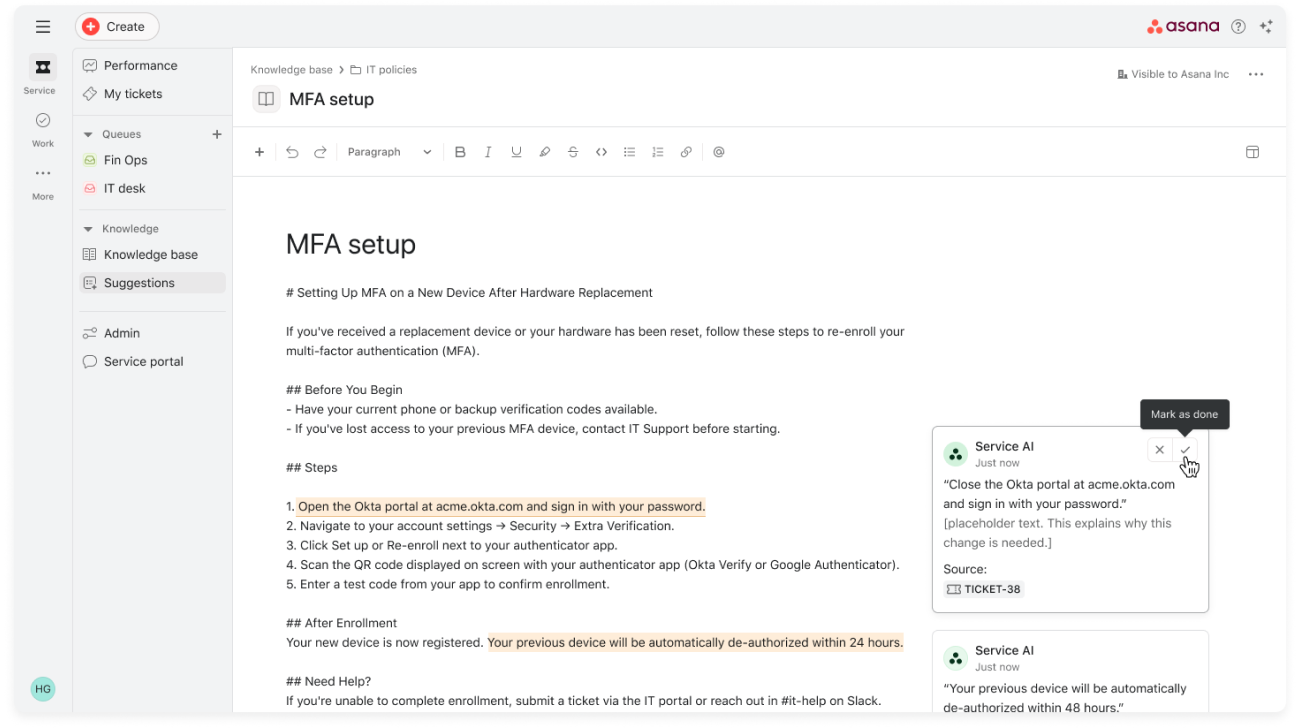
Task: Mark the Service AI suggestion as done
Action: tap(1186, 450)
